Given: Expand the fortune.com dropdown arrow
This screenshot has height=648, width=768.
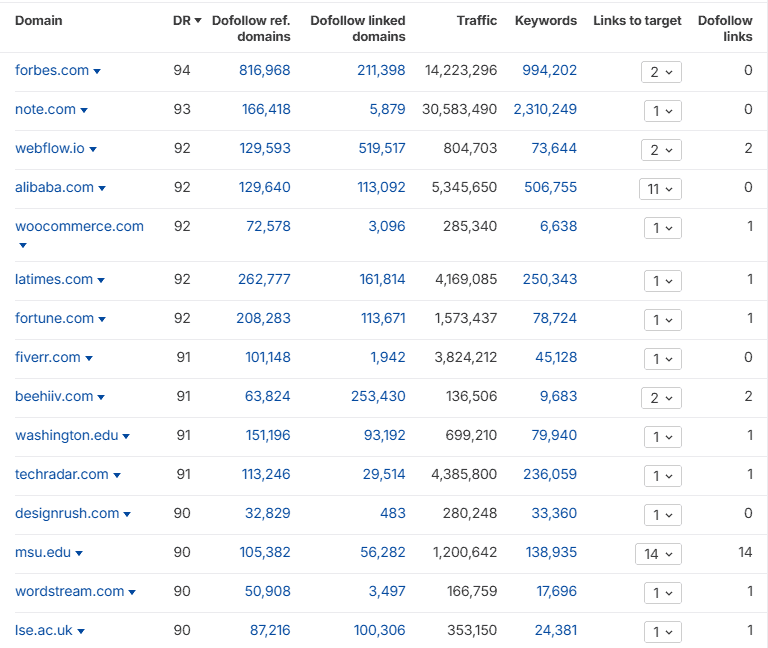Looking at the screenshot, I should pyautogui.click(x=102, y=320).
